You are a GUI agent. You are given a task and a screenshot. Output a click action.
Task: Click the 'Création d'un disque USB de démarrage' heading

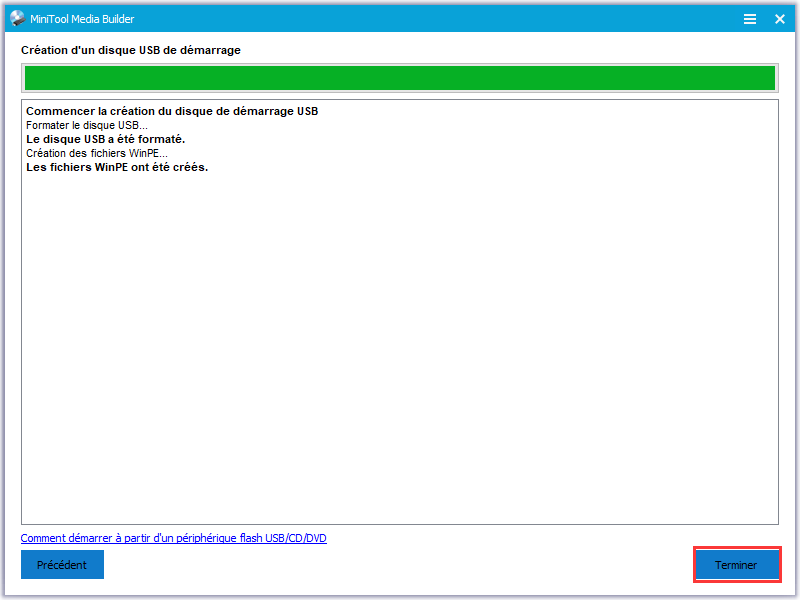pyautogui.click(x=131, y=50)
